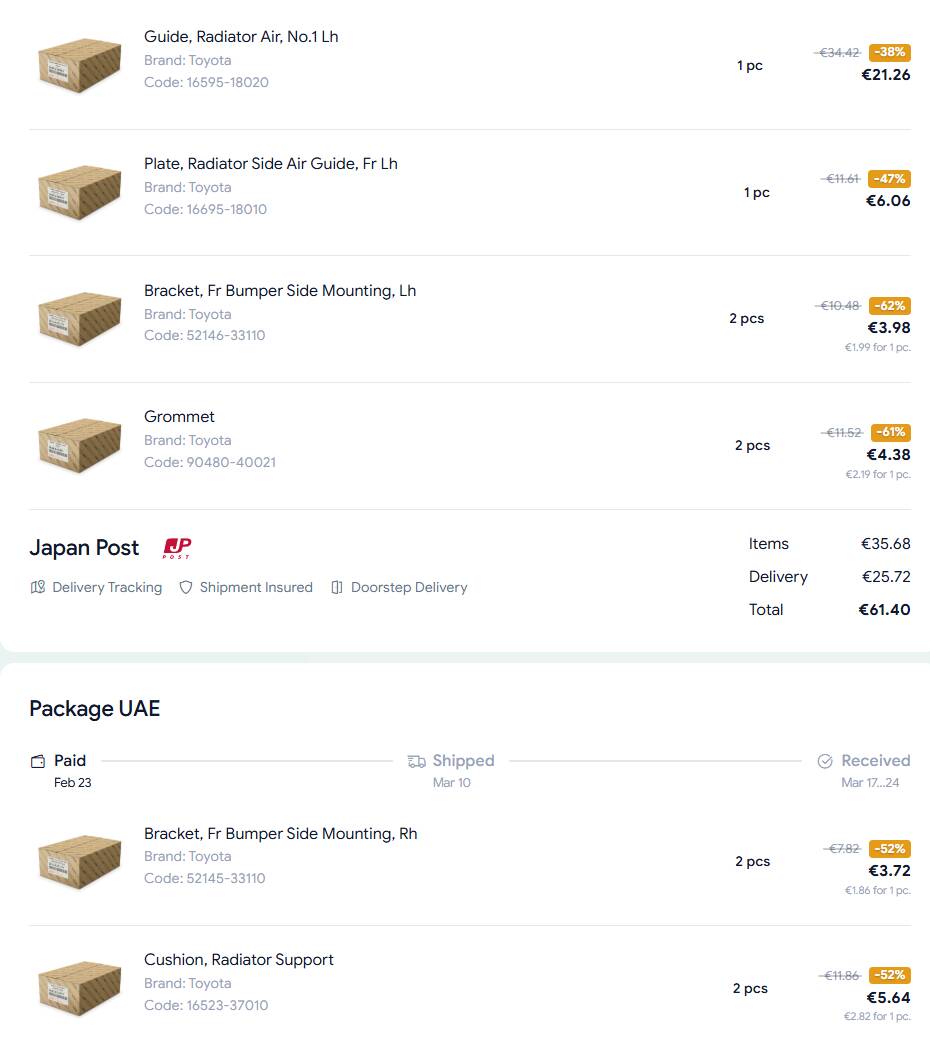This screenshot has width=930, height=1050.
Task: Click the Delivery Tracking label
Action: tap(107, 587)
